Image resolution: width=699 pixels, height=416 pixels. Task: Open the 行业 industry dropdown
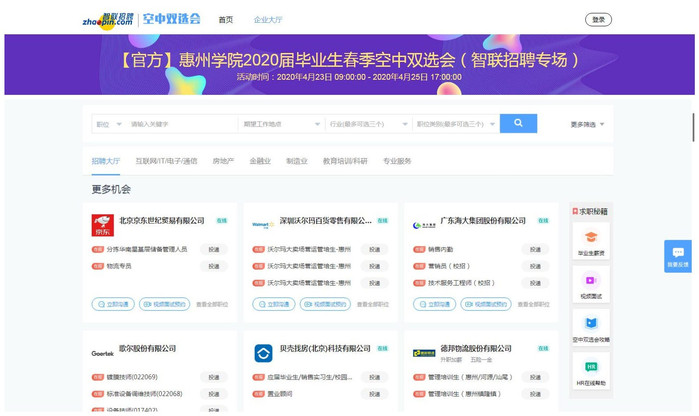(x=367, y=124)
